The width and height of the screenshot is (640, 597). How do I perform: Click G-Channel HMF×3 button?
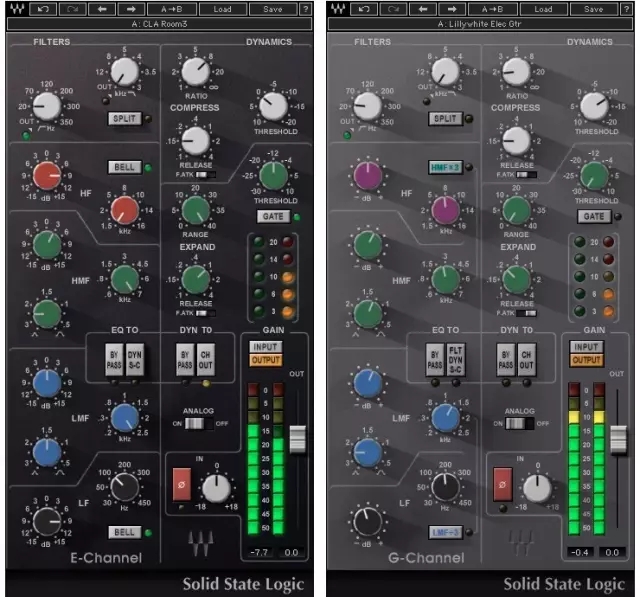click(x=445, y=167)
